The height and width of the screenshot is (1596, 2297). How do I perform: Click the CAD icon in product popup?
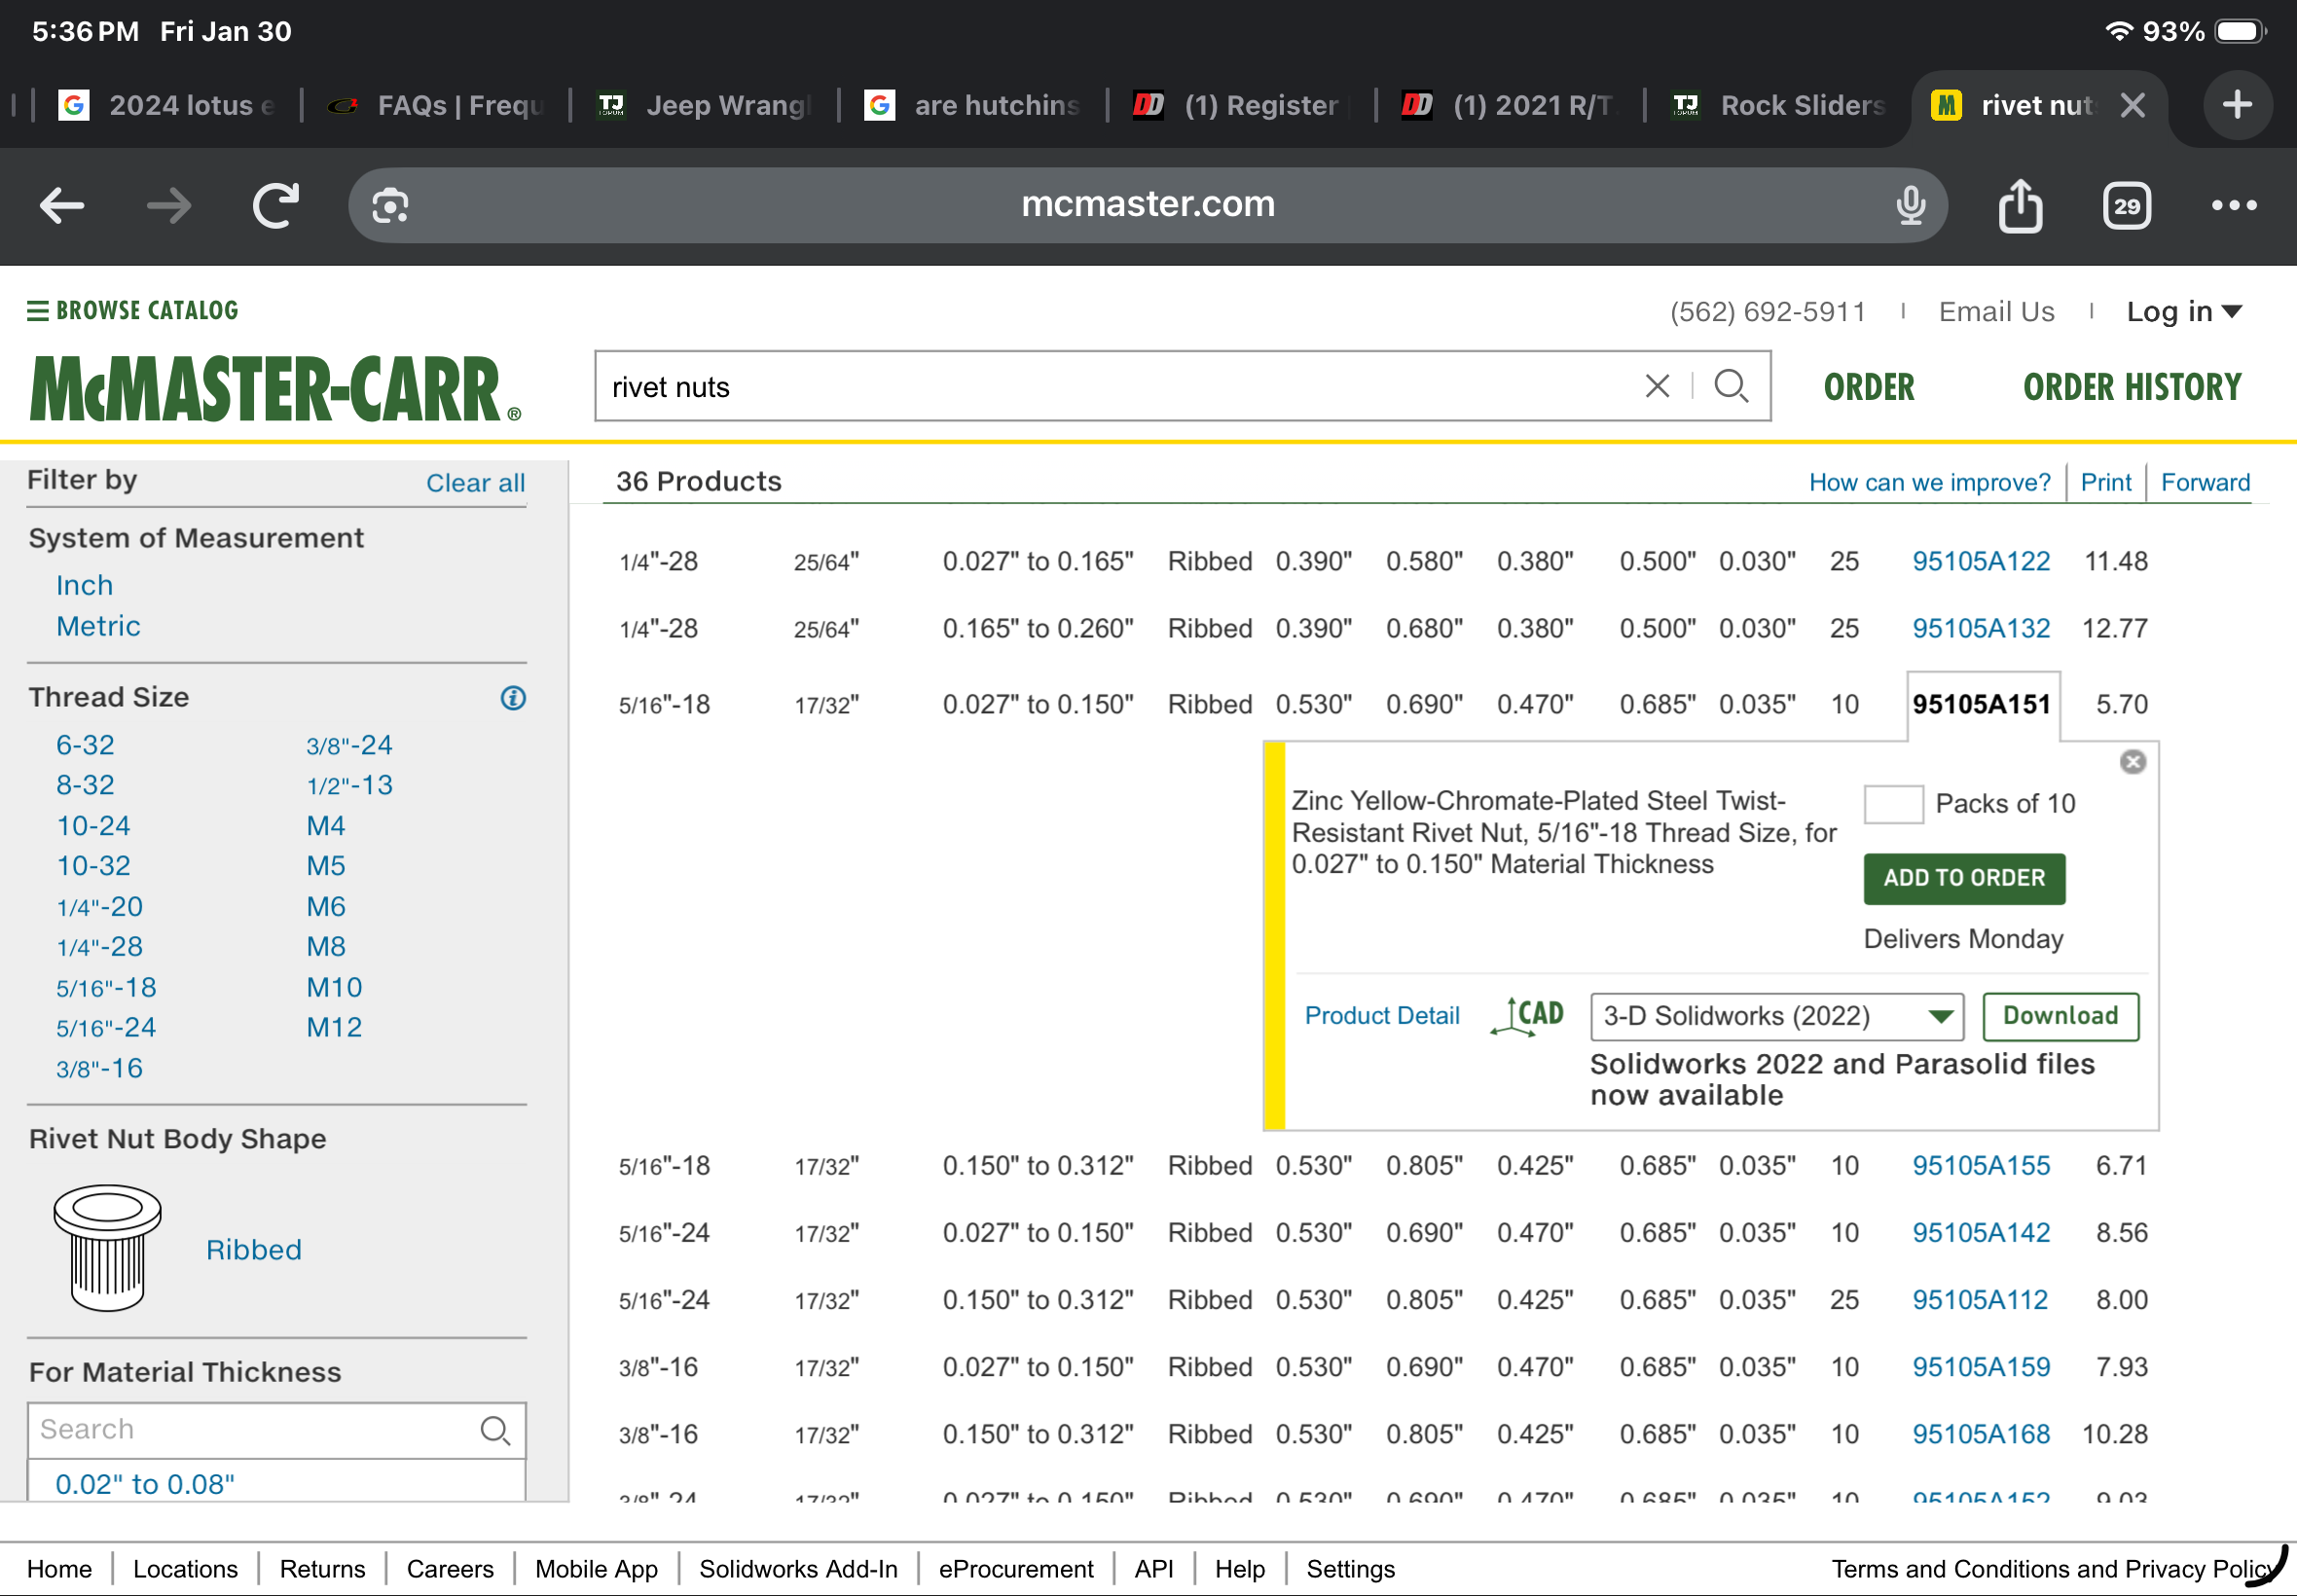[1528, 1016]
